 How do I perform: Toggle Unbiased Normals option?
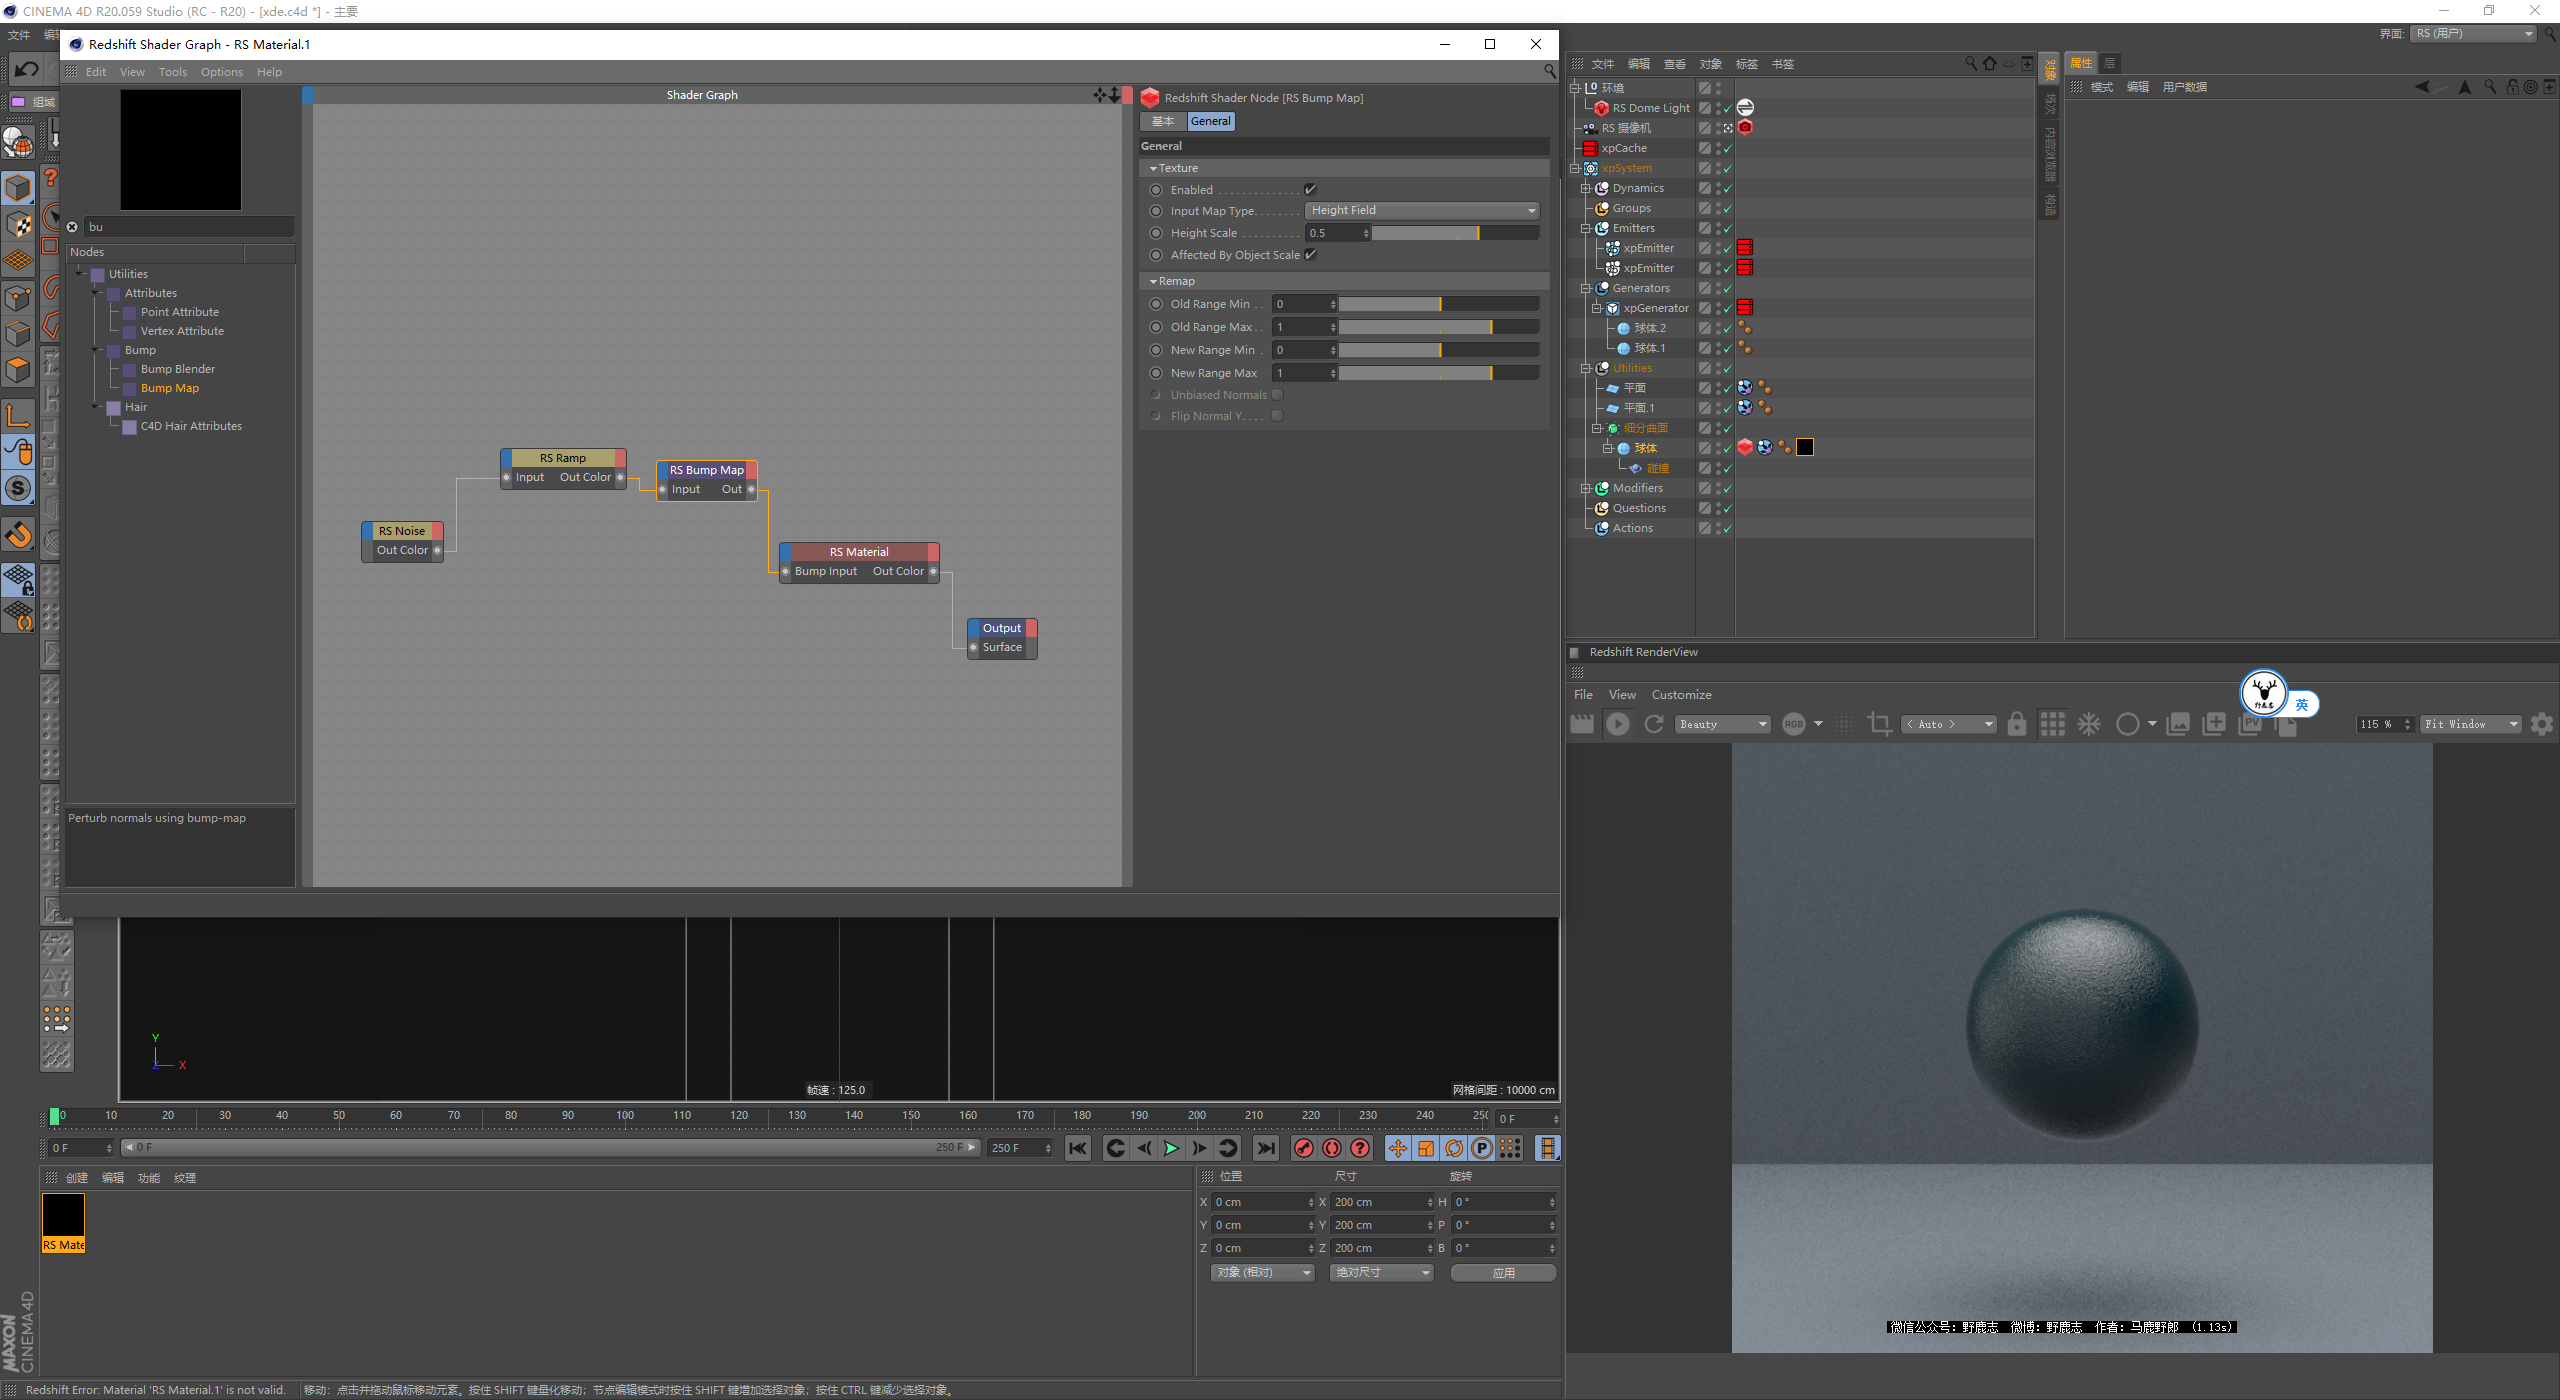1277,395
